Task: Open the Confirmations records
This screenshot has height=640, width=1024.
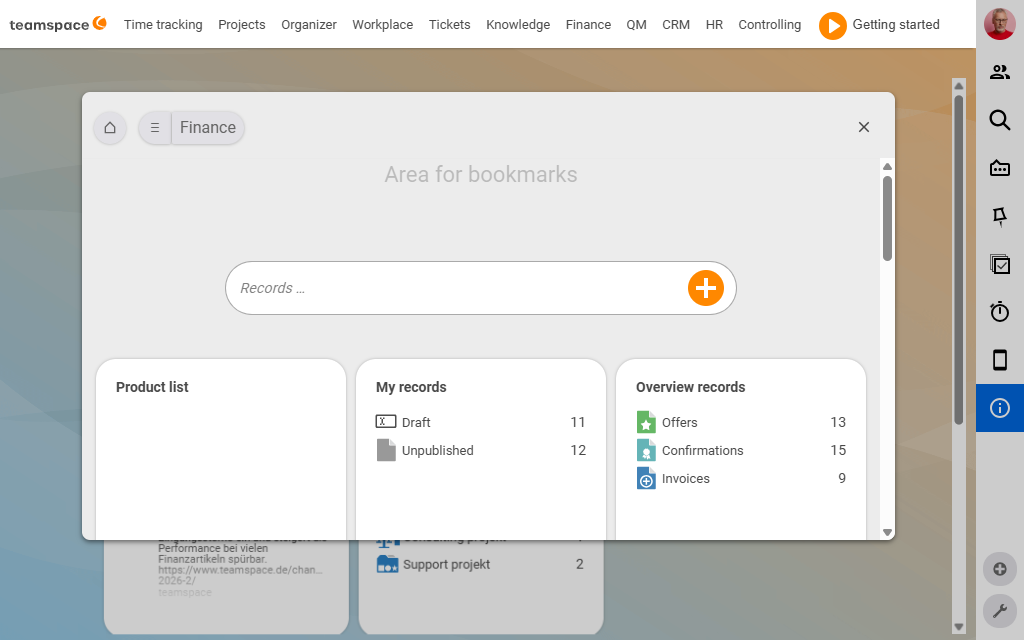Action: click(703, 451)
